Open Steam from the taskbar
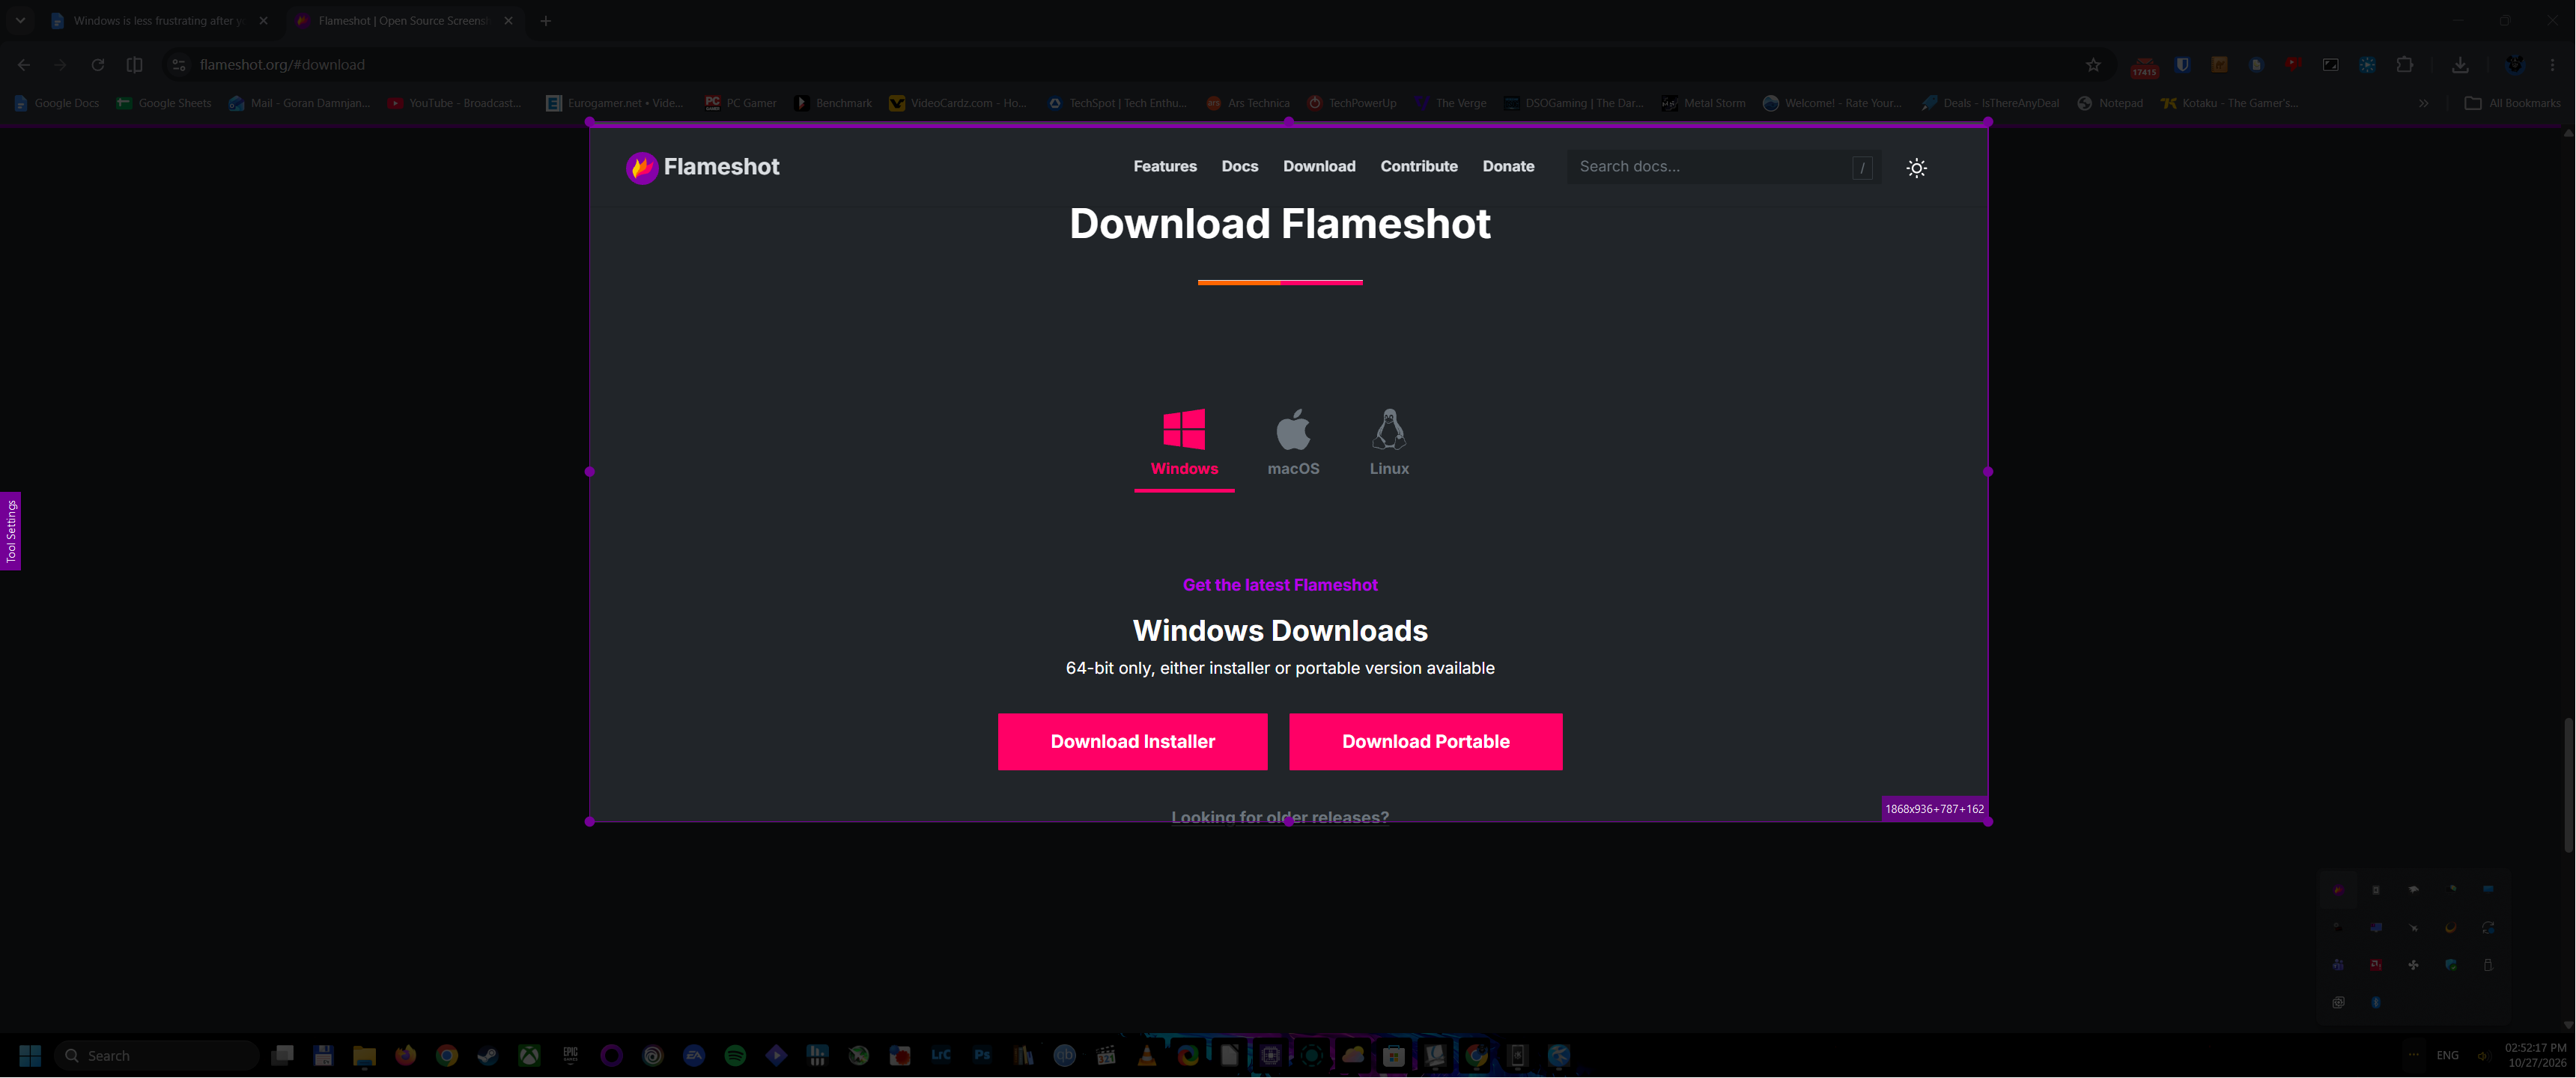Viewport: 2576px width, 1078px height. coord(488,1056)
